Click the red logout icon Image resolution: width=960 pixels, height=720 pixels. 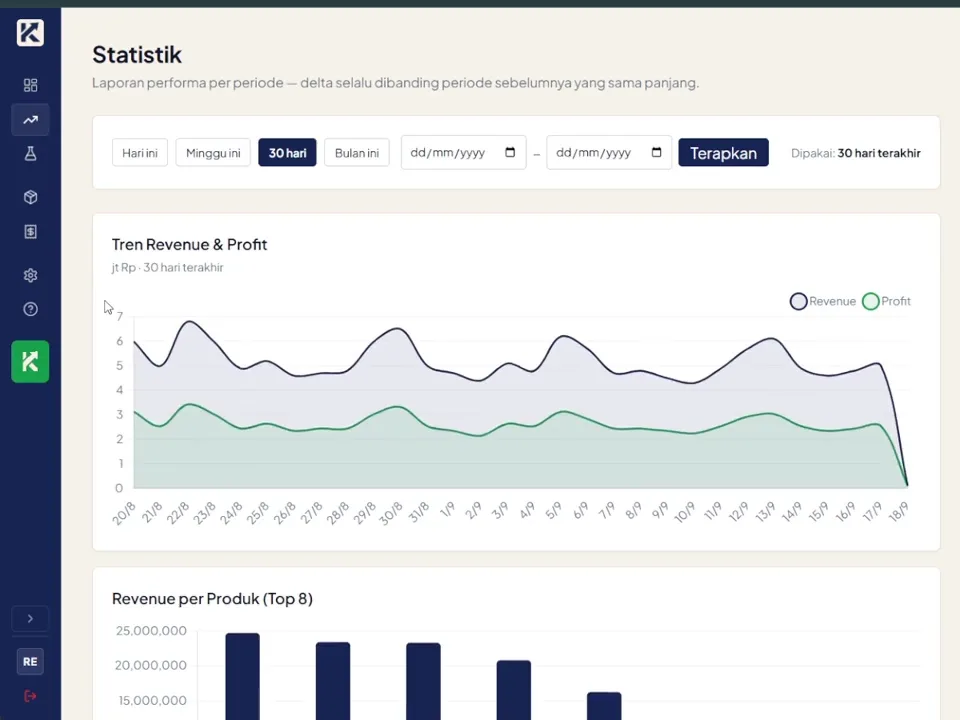[x=30, y=696]
